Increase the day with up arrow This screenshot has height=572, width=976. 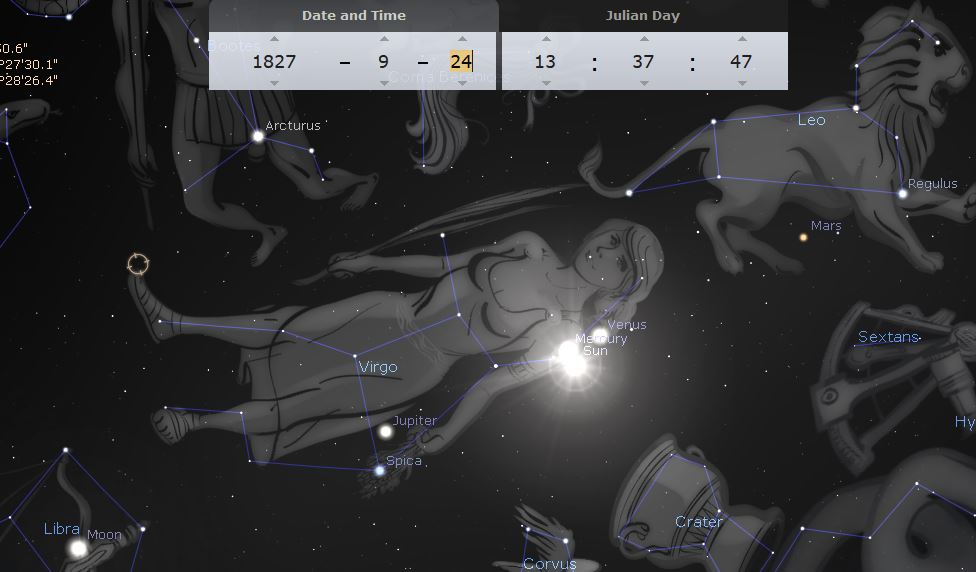pos(462,39)
